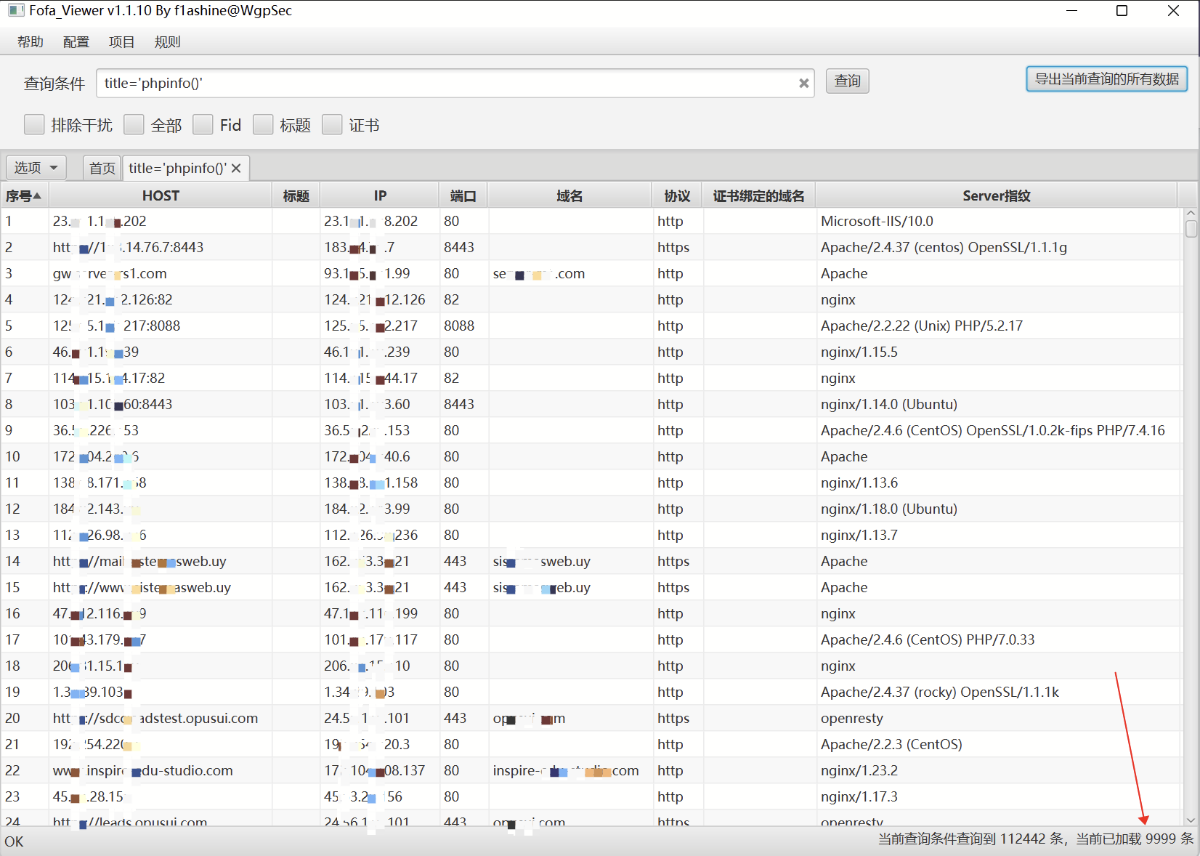Open the 帮助 menu
The width and height of the screenshot is (1200, 856).
click(30, 42)
